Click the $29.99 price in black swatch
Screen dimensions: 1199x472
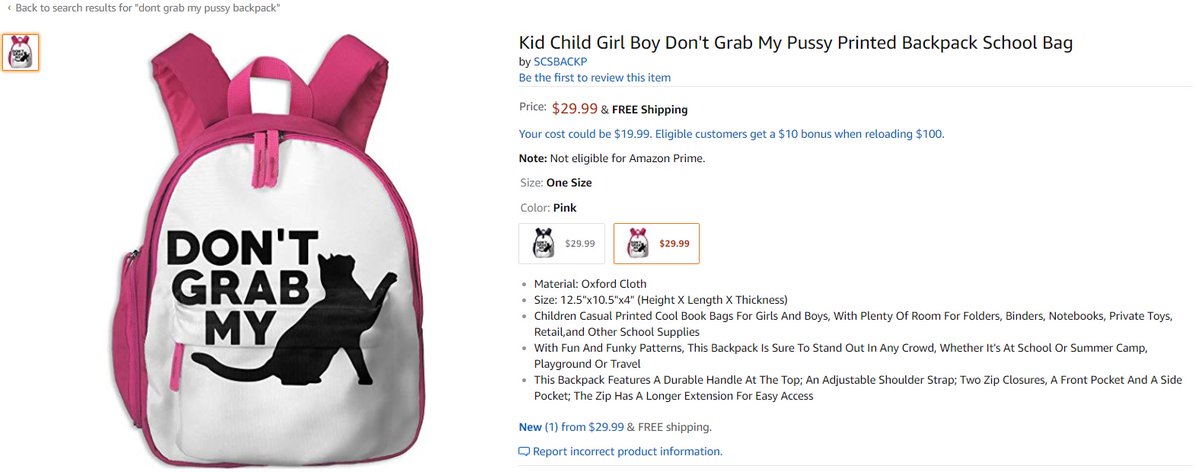(580, 244)
